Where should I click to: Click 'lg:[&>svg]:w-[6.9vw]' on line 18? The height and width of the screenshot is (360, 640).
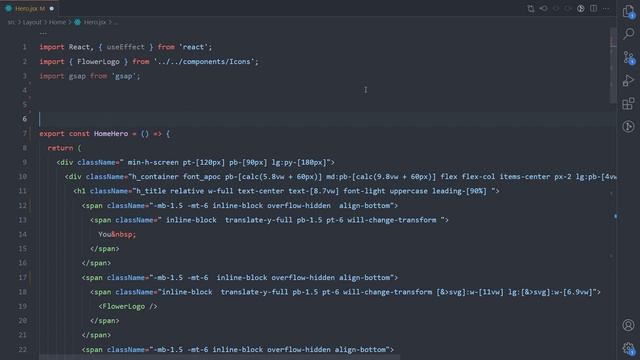[x=550, y=292]
